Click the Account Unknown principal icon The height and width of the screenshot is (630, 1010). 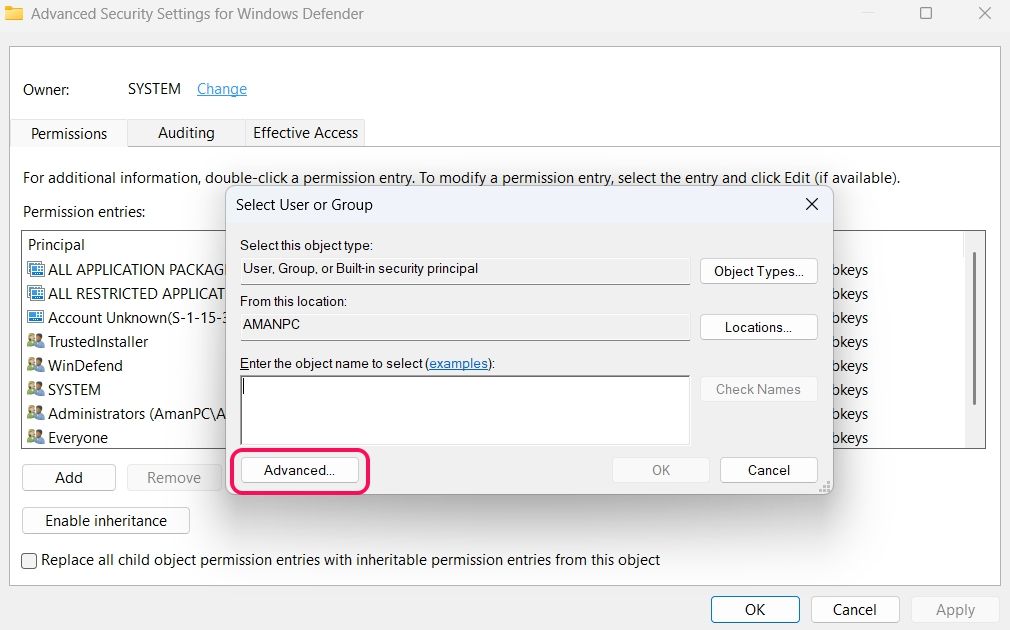tap(36, 317)
